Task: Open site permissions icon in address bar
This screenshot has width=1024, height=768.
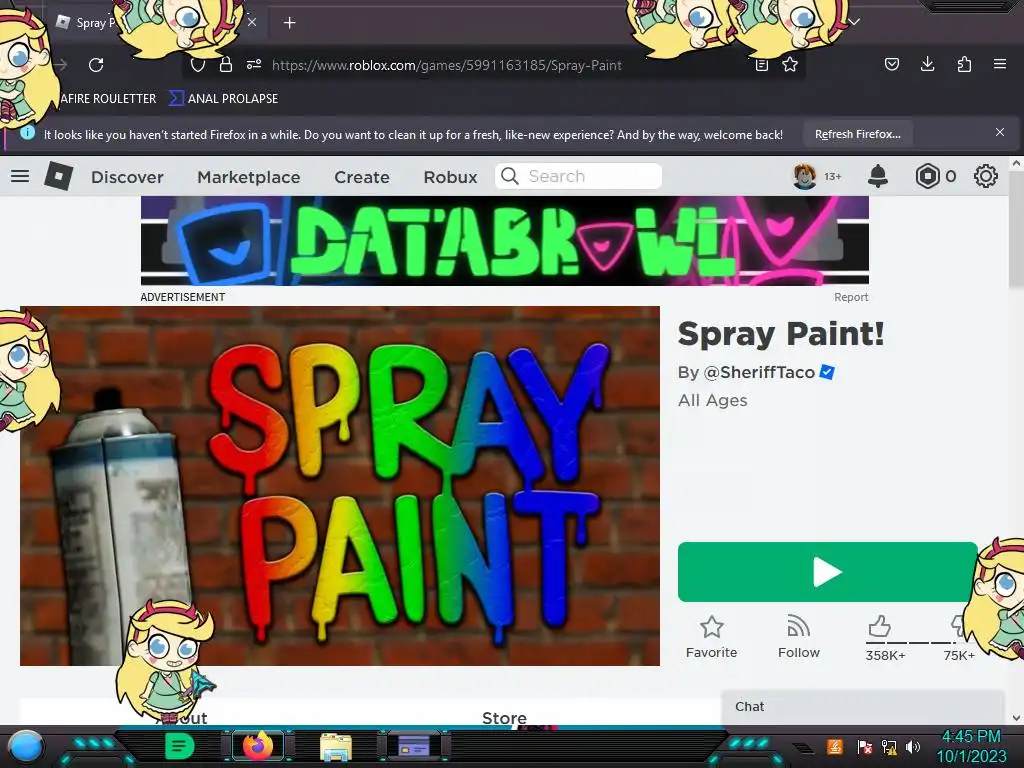Action: (253, 64)
